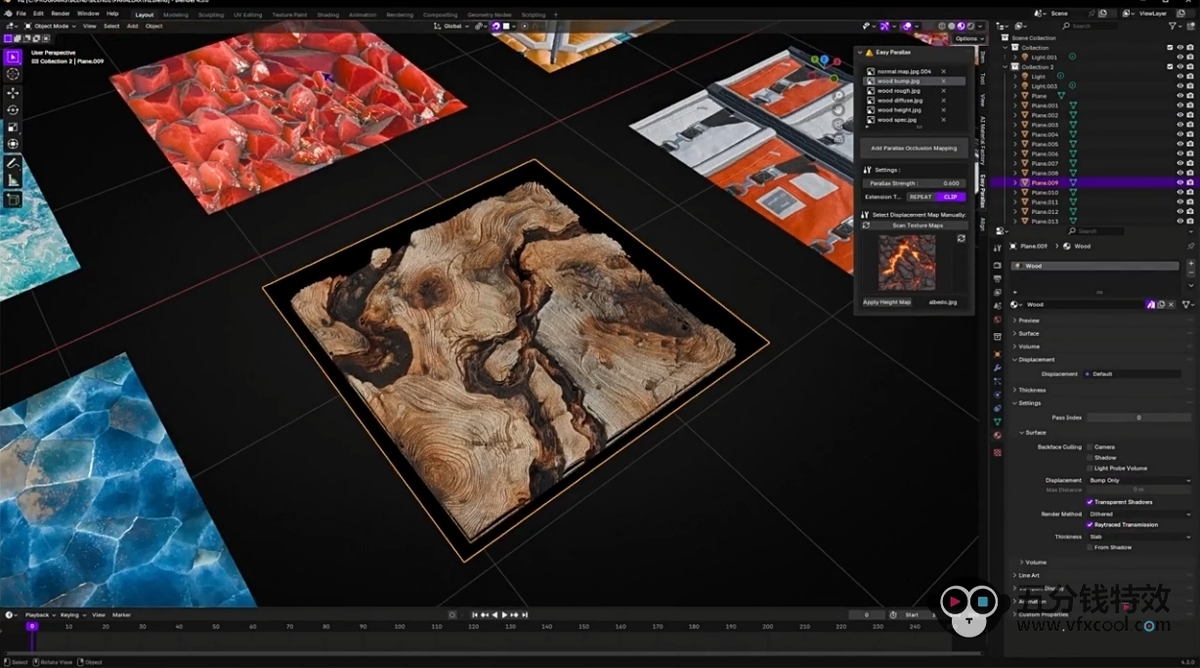Enable Thickness From Shadow checkbox

tap(1090, 547)
